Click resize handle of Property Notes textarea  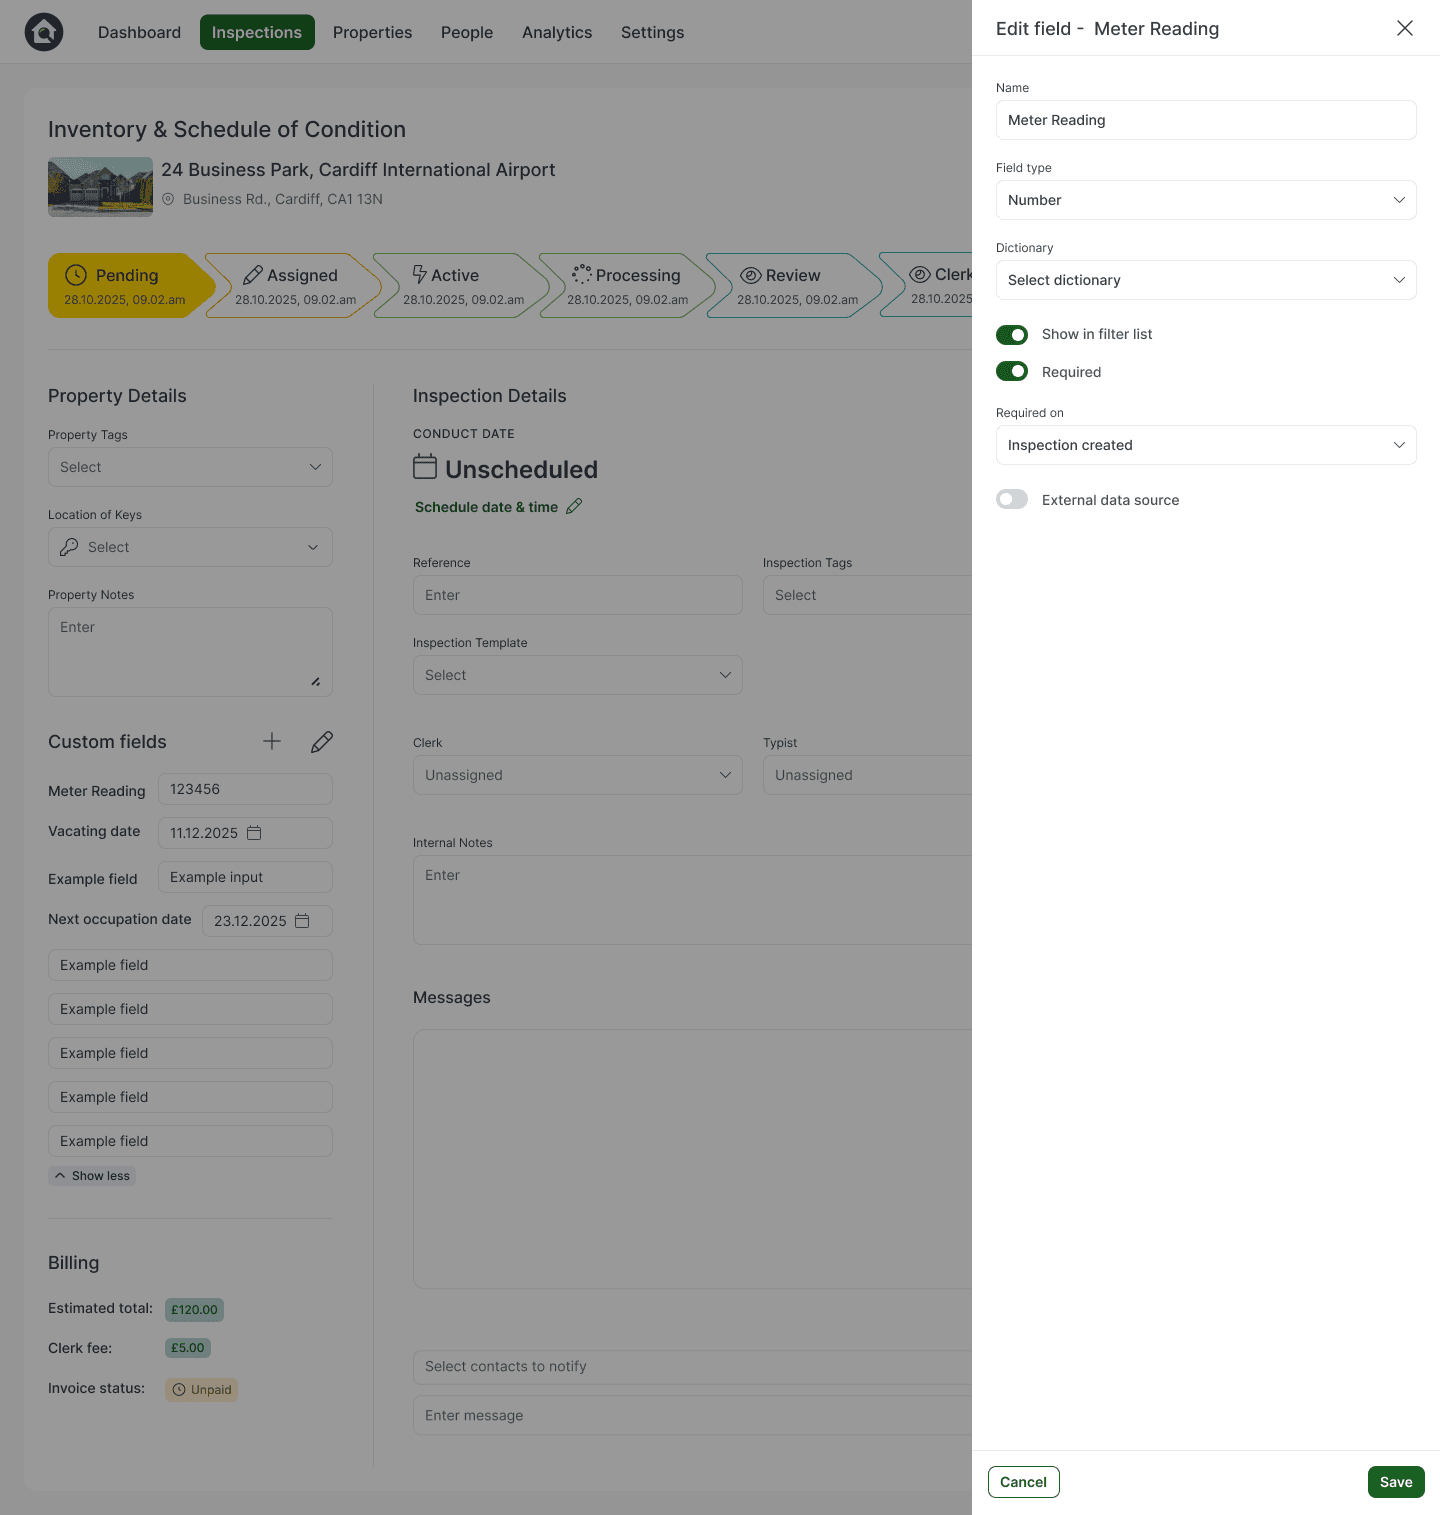316,682
